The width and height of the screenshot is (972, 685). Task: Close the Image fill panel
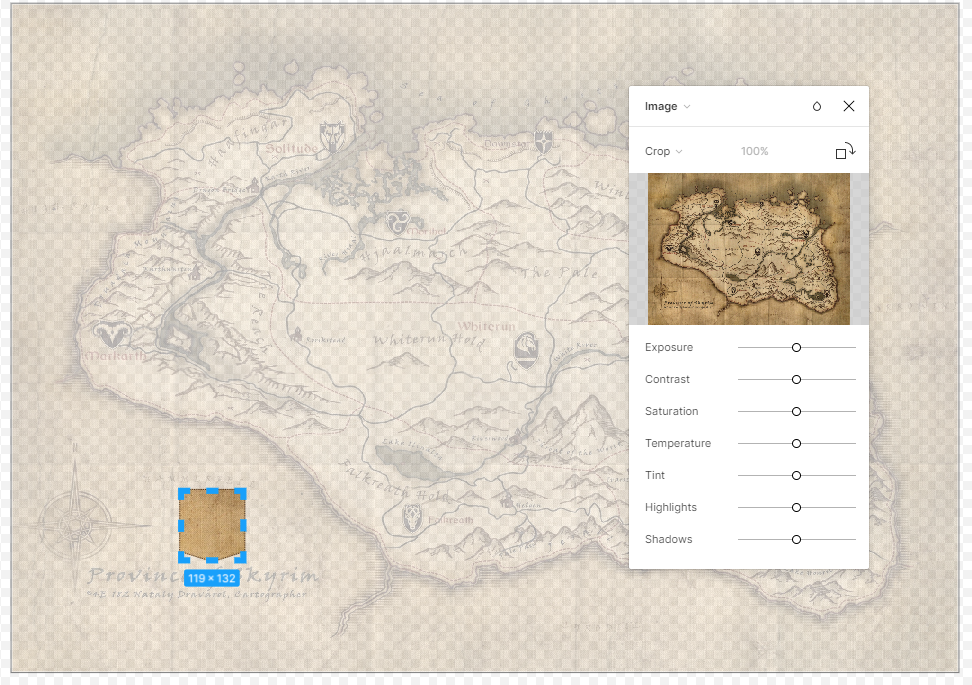click(849, 107)
